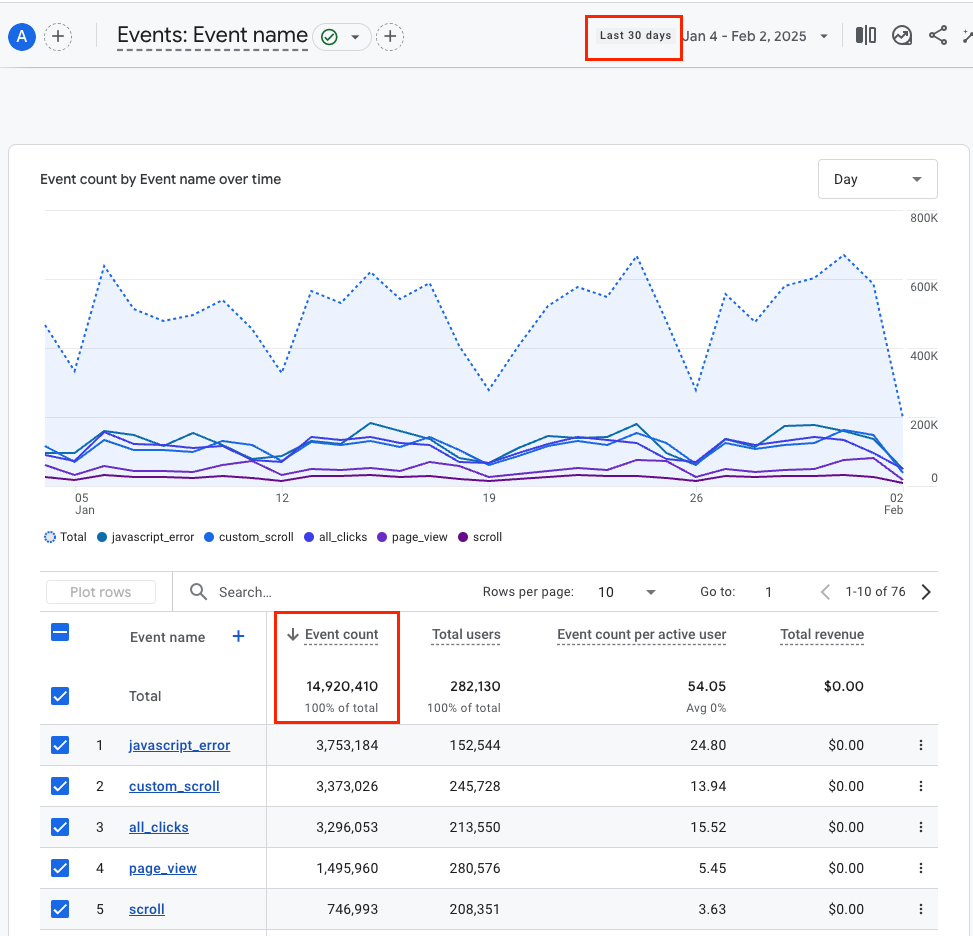Open the custom_scroll event link

click(174, 786)
